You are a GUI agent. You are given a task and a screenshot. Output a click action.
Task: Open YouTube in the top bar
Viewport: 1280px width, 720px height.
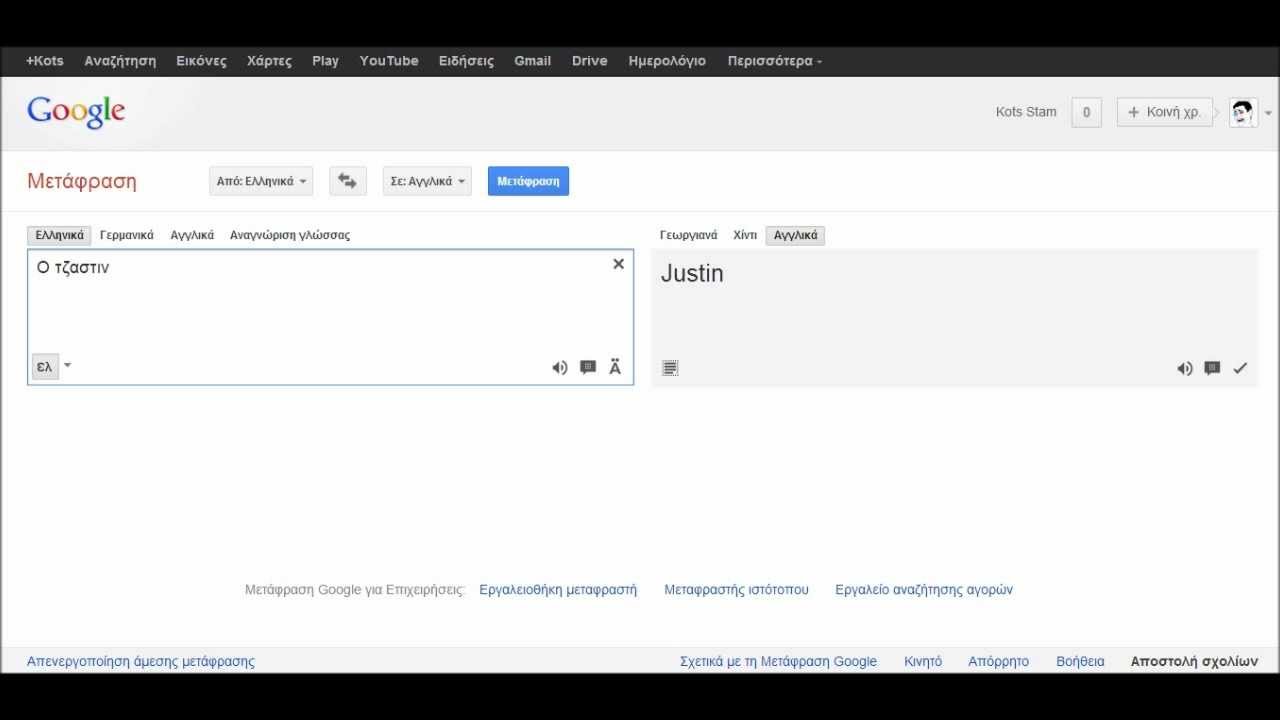click(389, 61)
